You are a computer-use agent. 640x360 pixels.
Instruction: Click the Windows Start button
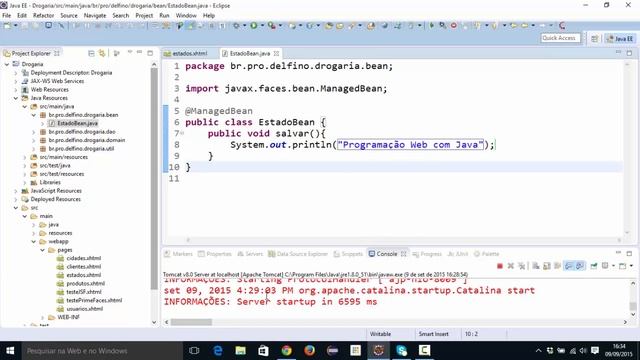pos(10,351)
